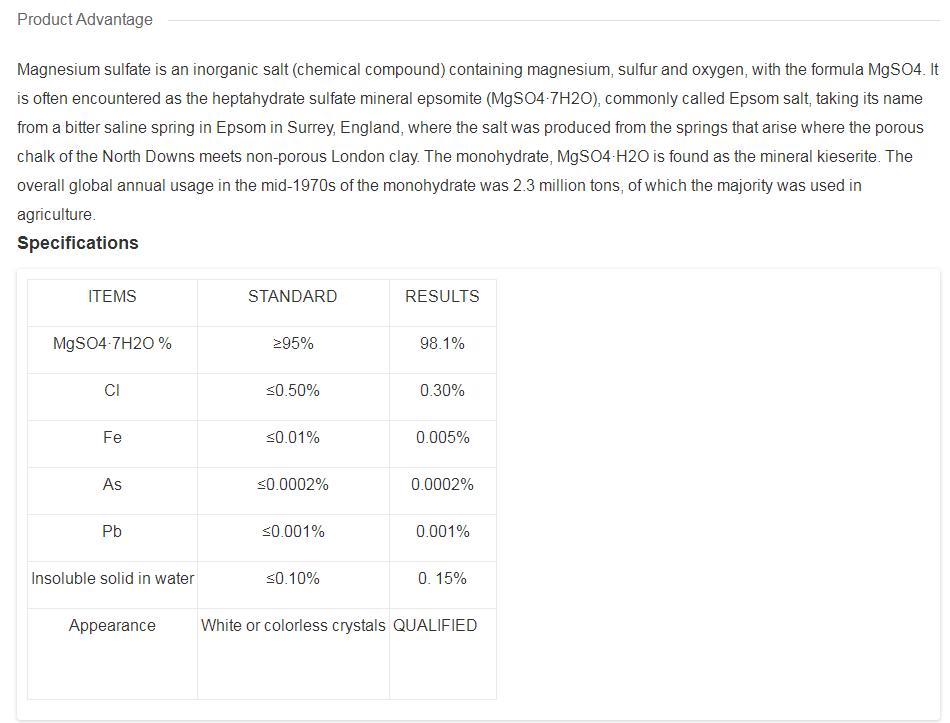Select the Cl item cell
Screen dimensions: 950x723
[x=112, y=390]
